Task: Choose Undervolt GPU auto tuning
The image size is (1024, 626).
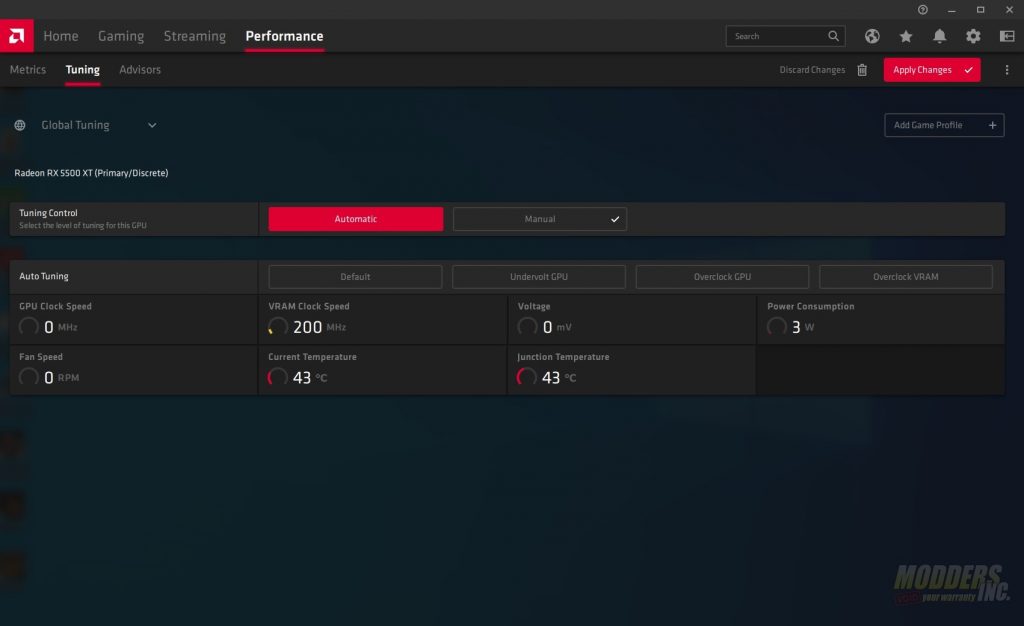Action: pos(539,277)
